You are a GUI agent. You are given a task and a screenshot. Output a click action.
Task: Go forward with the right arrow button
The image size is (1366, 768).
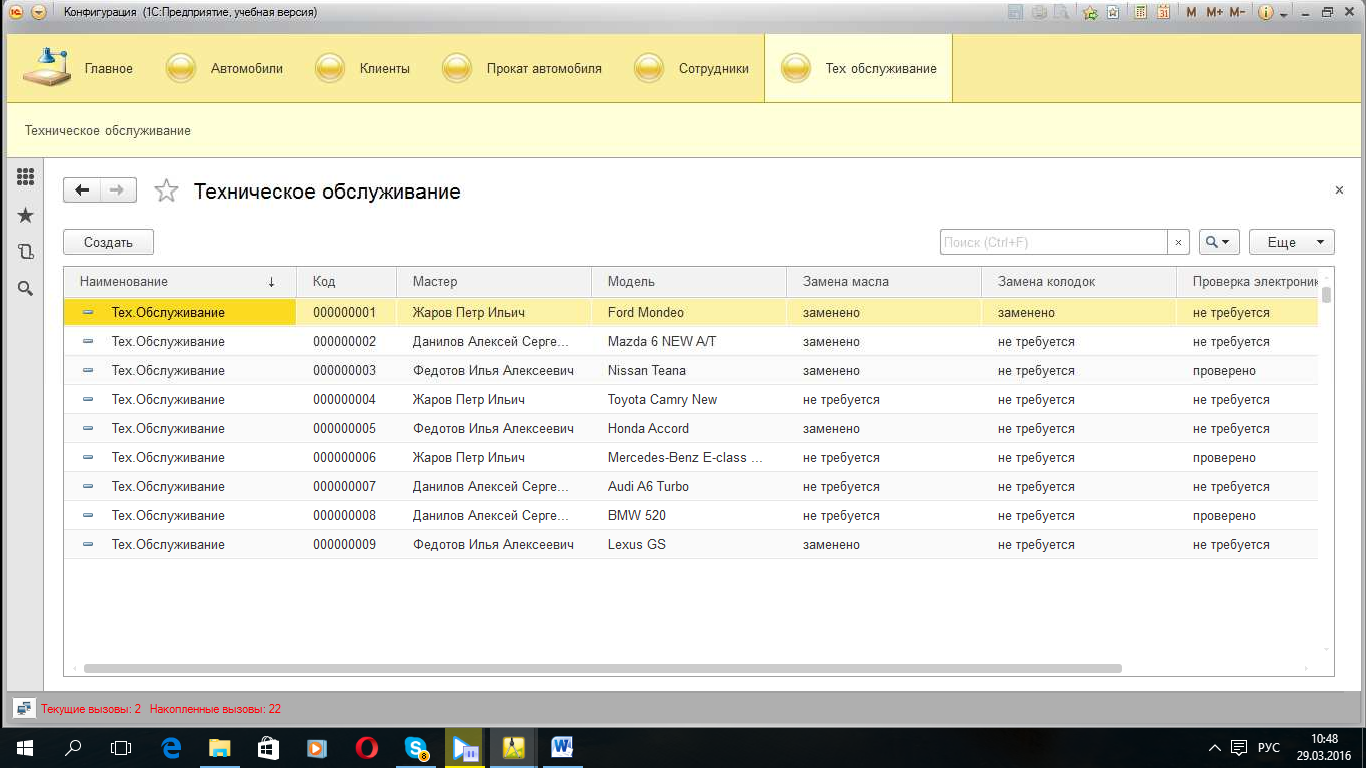[118, 190]
